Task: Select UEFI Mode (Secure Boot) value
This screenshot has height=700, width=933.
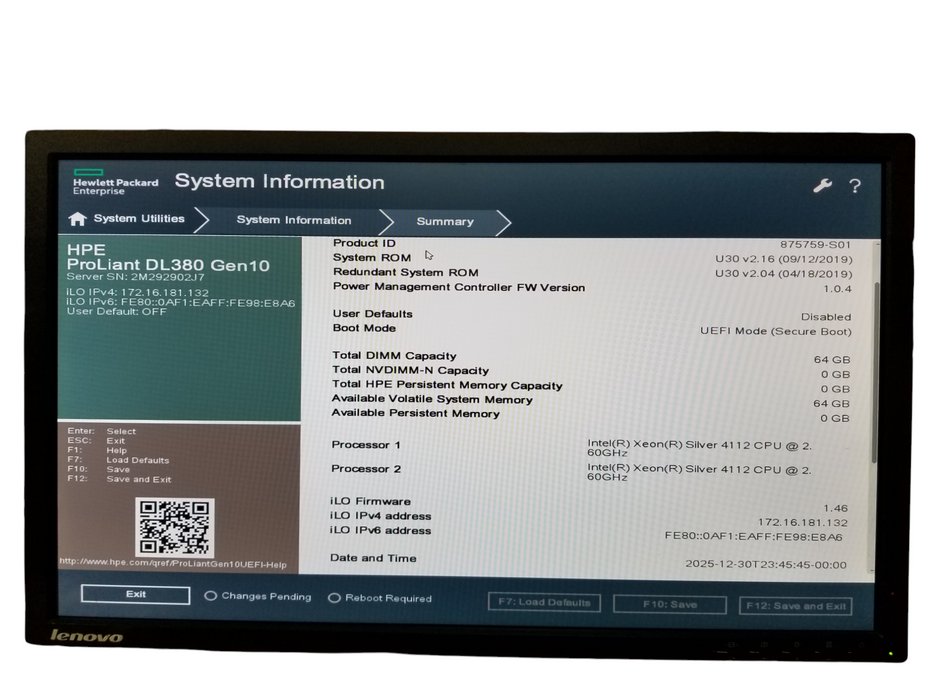Action: 776,331
